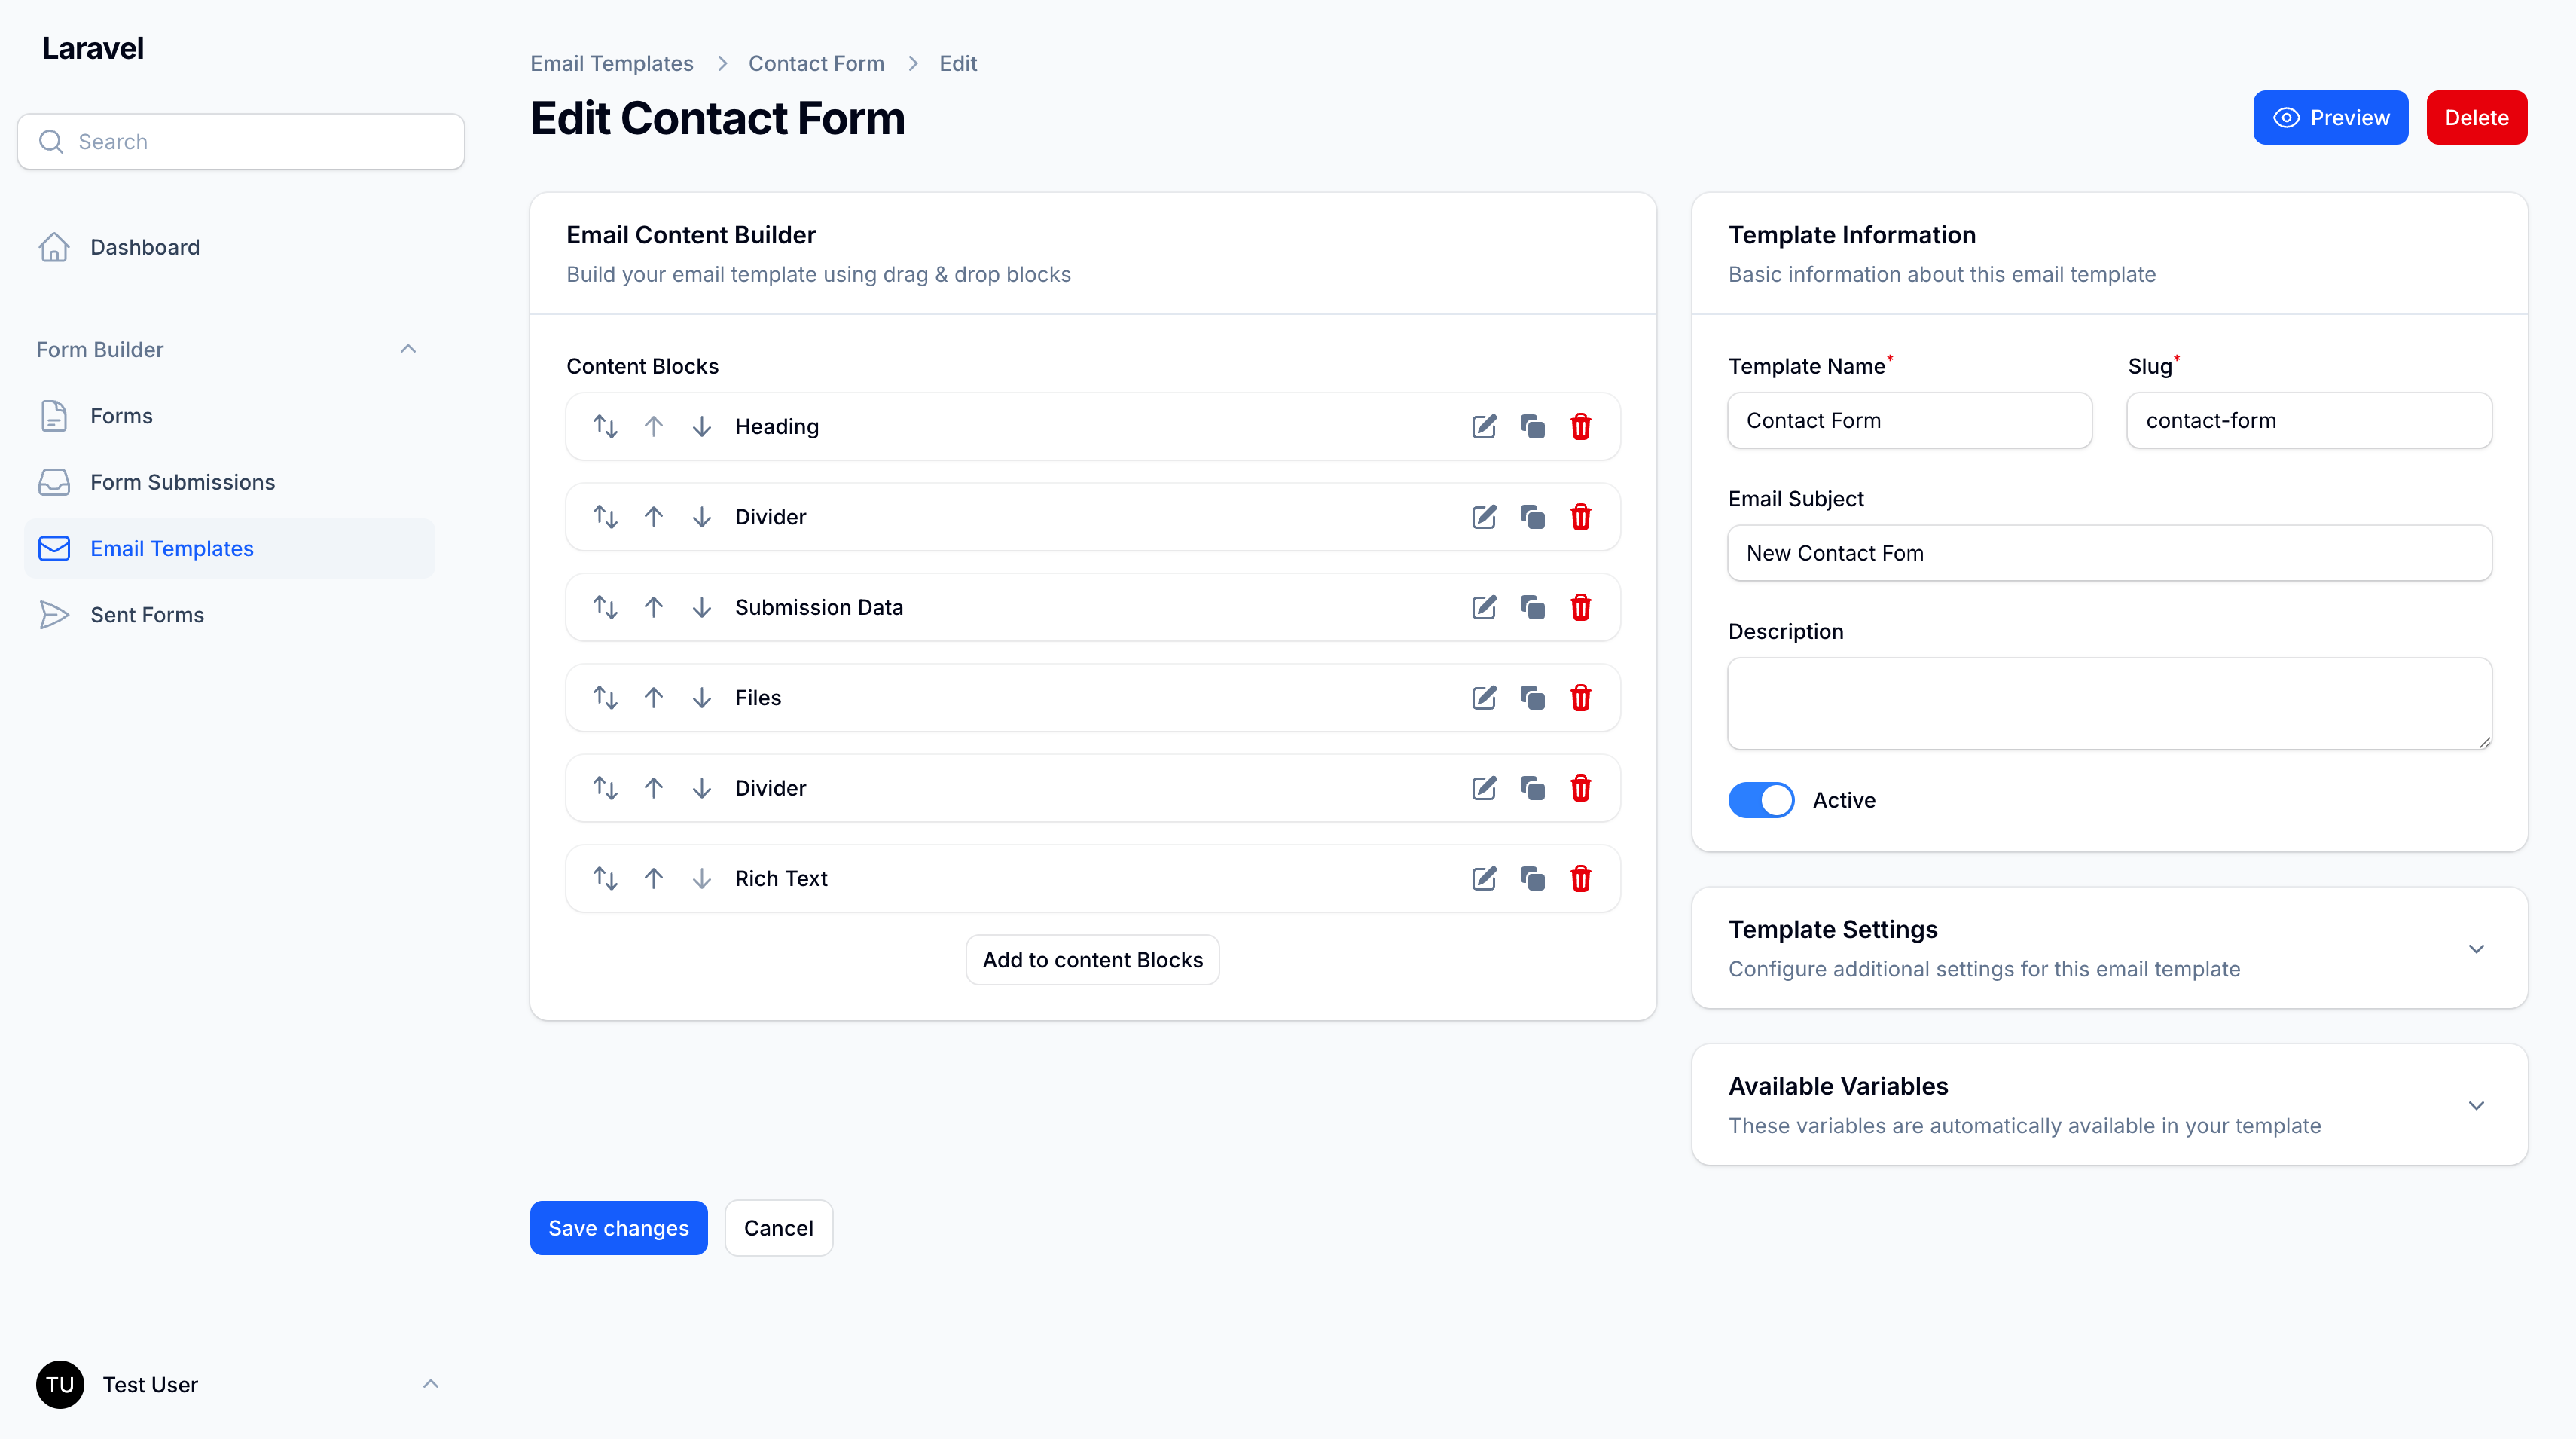
Task: Open the edit icon for the Heading block
Action: pos(1484,426)
